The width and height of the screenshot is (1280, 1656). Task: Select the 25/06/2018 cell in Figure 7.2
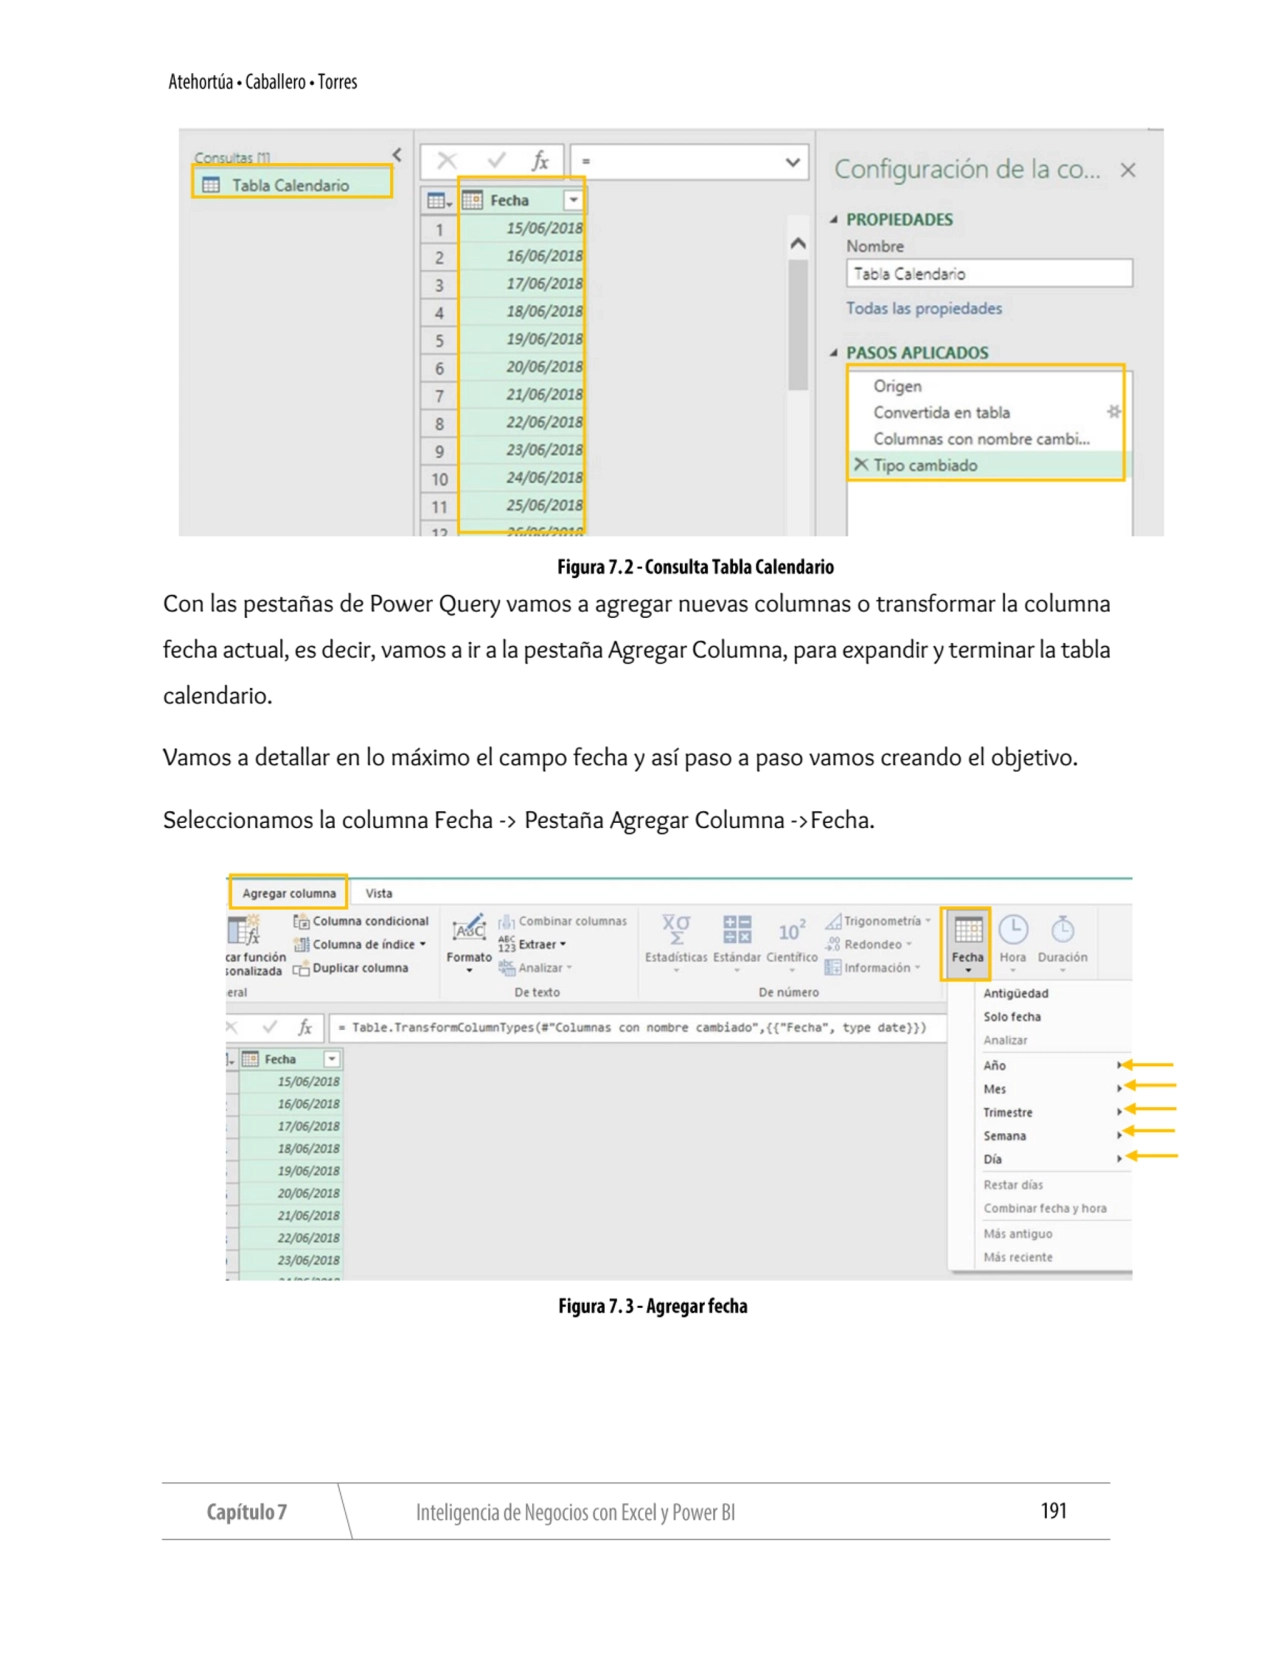[522, 506]
